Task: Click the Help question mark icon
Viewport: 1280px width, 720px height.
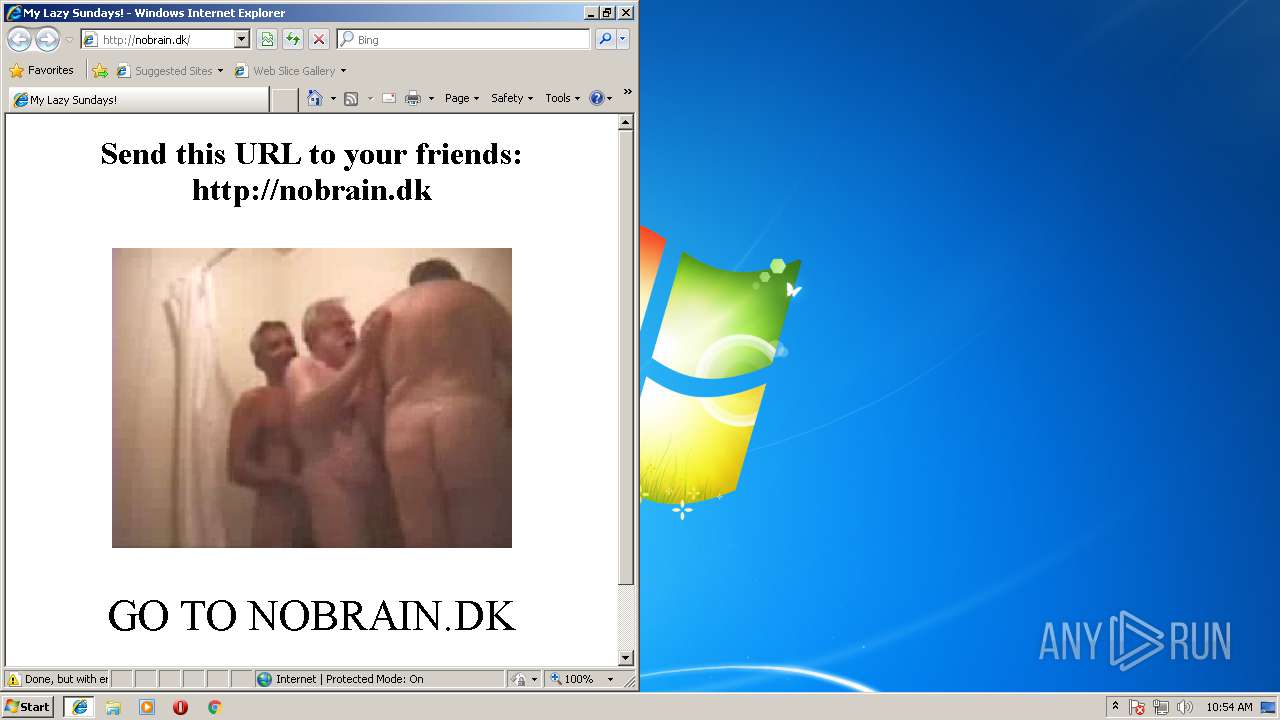Action: [597, 98]
